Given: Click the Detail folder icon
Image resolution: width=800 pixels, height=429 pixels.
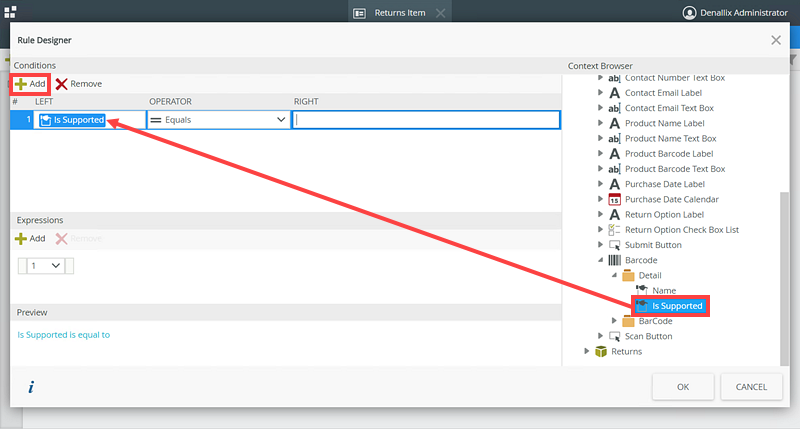Looking at the screenshot, I should [x=628, y=275].
